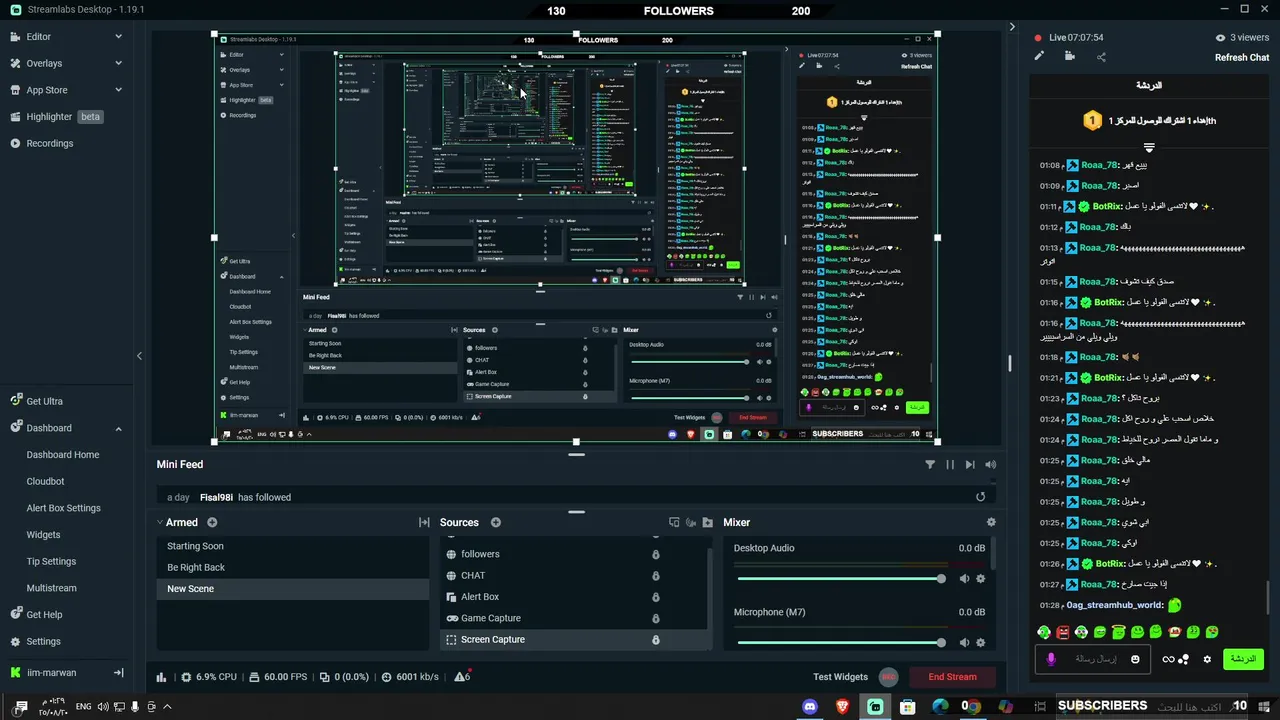Toggle lock on Screen Capture source

tap(656, 640)
